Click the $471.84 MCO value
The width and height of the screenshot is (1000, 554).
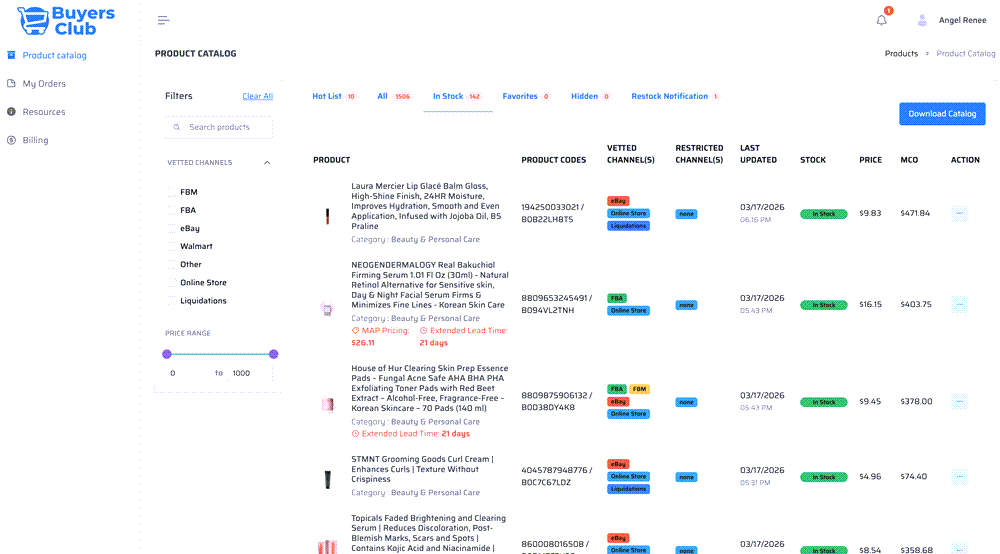915,214
